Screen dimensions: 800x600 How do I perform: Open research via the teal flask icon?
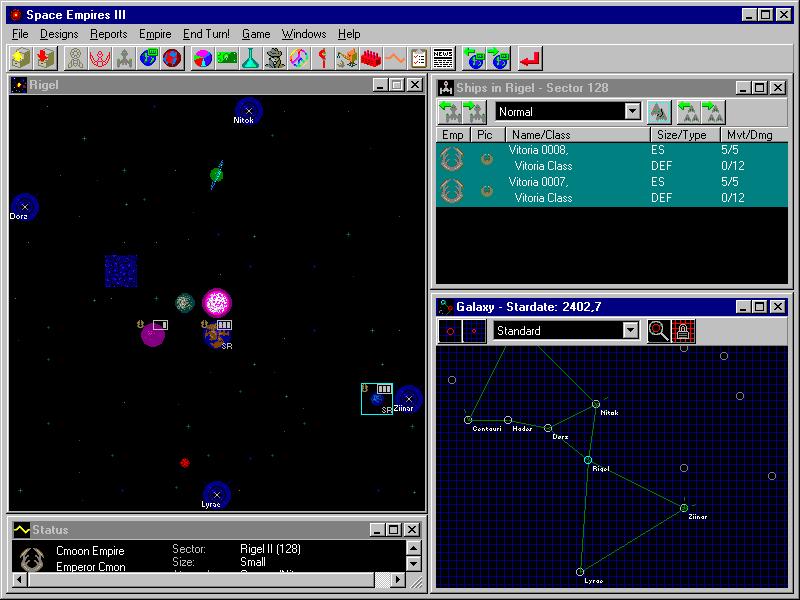tap(251, 59)
